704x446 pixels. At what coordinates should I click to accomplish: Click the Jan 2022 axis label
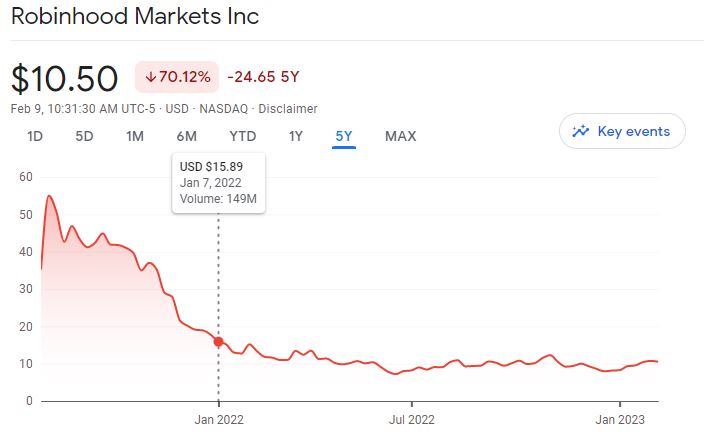(x=218, y=419)
